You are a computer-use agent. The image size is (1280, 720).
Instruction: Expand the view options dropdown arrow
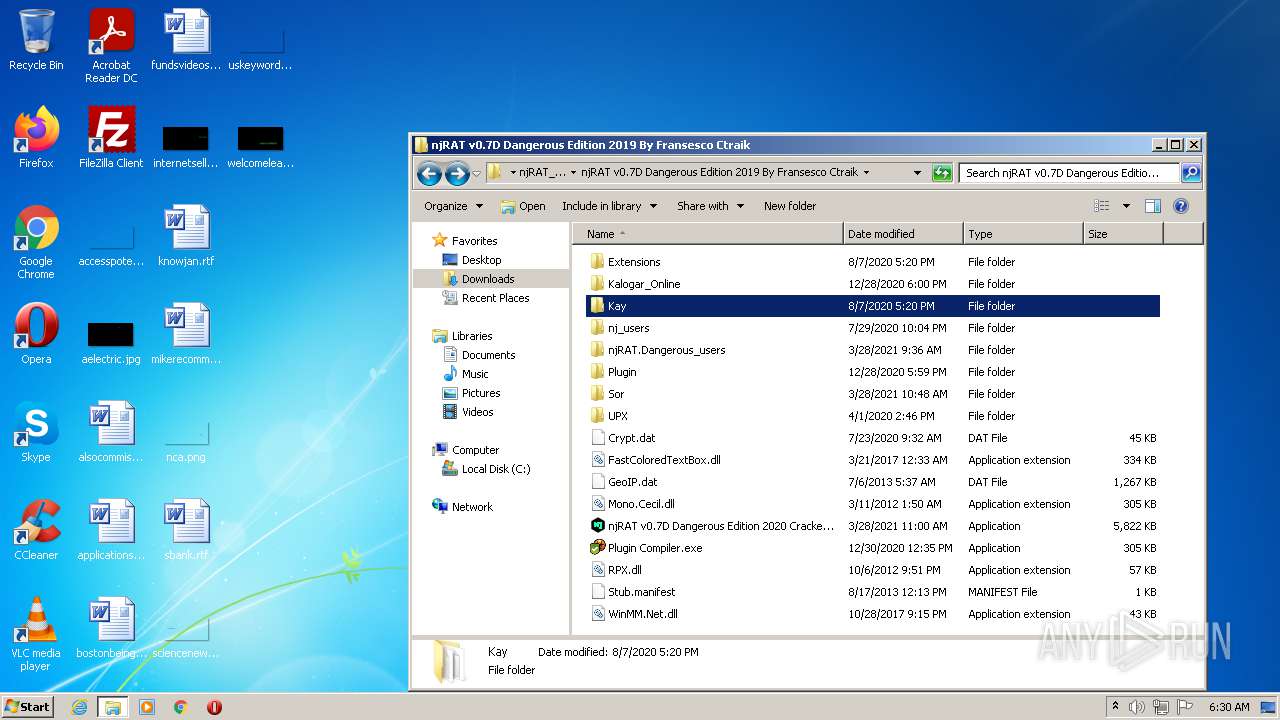(x=1126, y=206)
